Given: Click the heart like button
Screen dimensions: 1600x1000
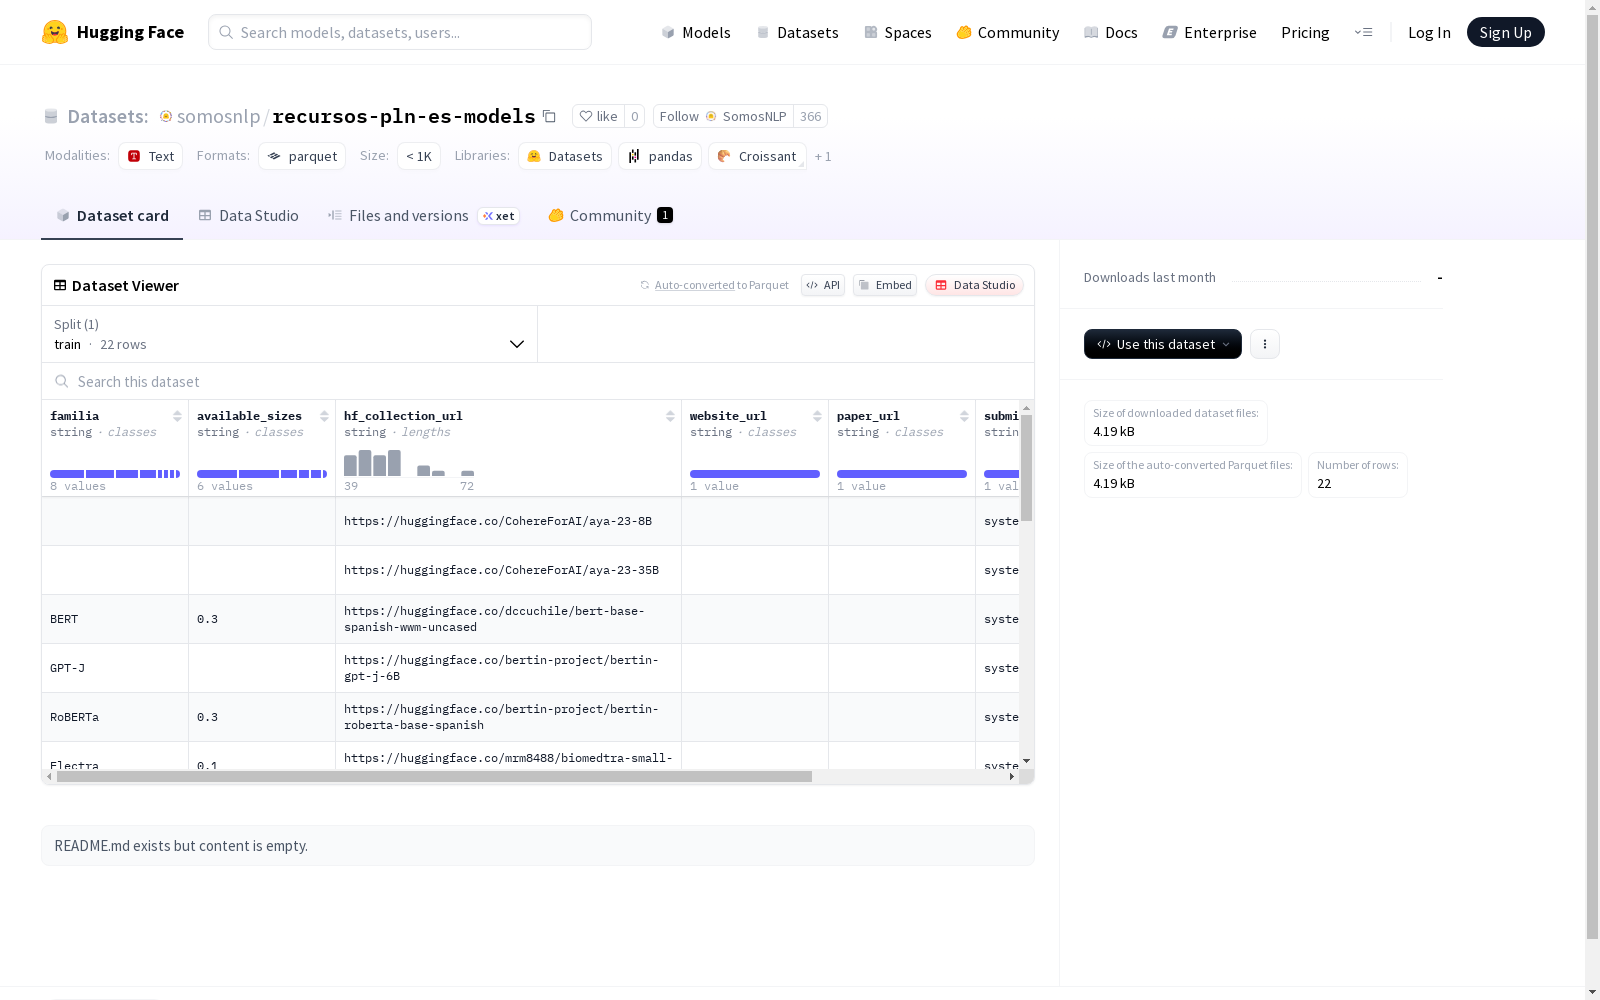Looking at the screenshot, I should click(598, 116).
